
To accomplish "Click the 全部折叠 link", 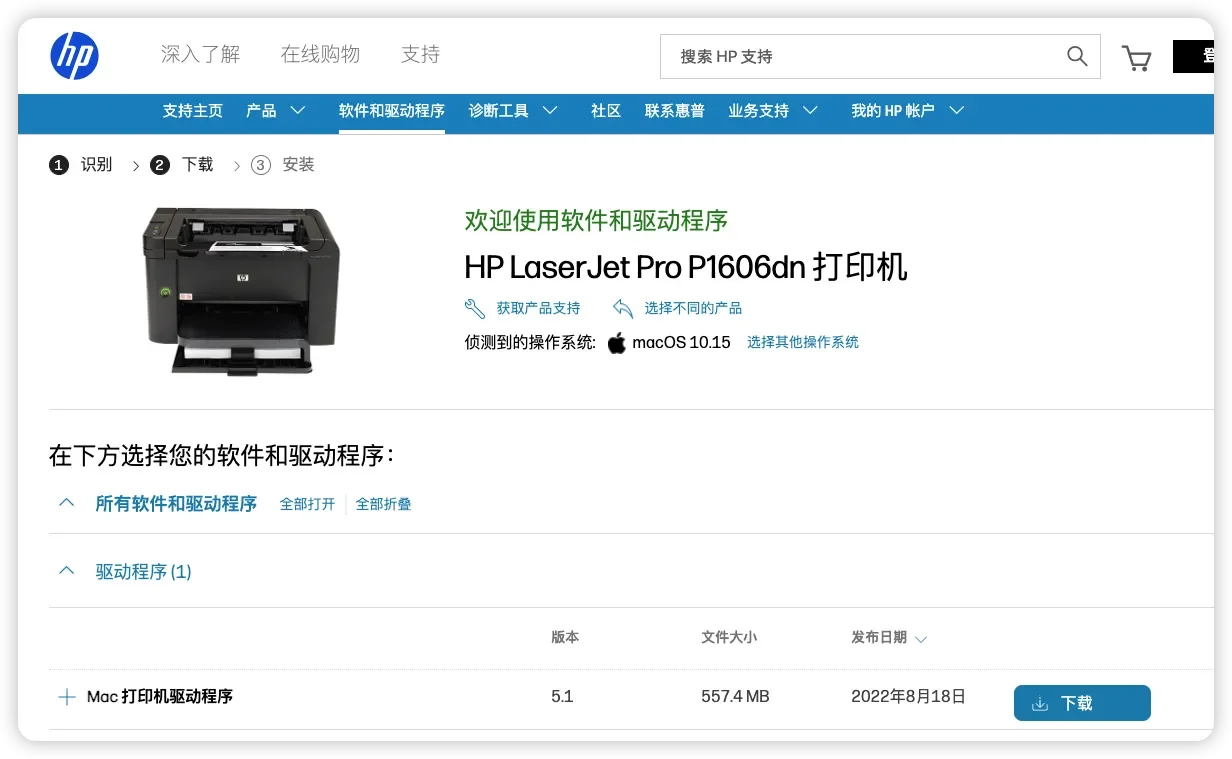I will click(x=384, y=504).
